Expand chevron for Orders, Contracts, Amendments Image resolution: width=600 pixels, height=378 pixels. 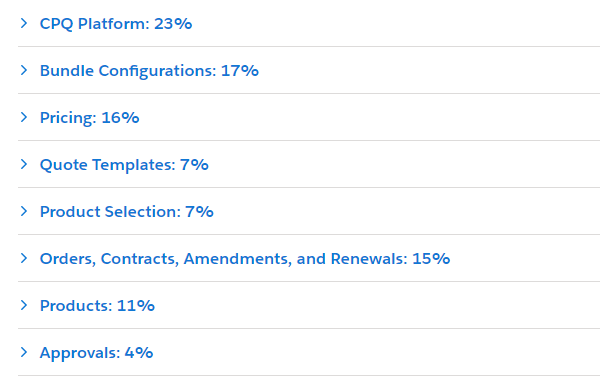pos(24,258)
